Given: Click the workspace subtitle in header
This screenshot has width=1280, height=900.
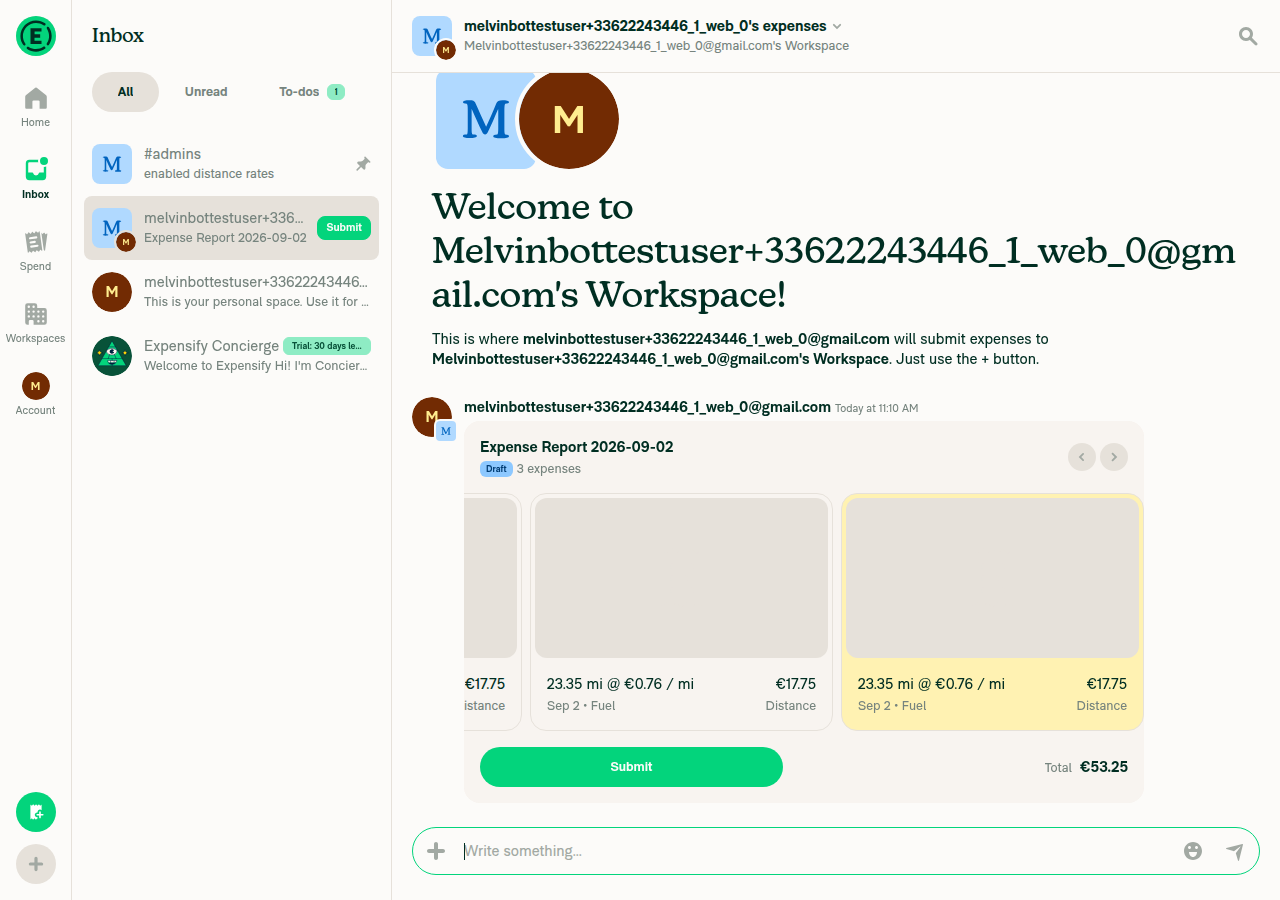Looking at the screenshot, I should (656, 46).
